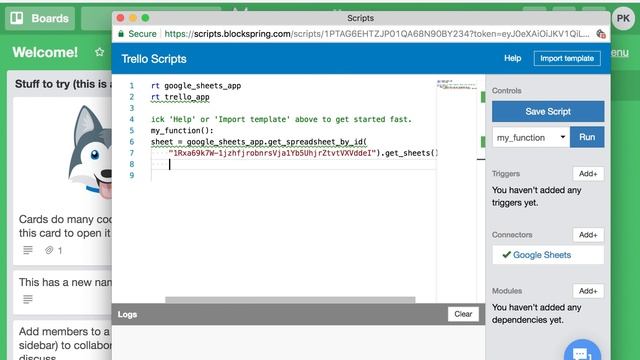The height and width of the screenshot is (360, 640).
Task: Click the 'my_function():' line of code
Action: [x=182, y=131]
